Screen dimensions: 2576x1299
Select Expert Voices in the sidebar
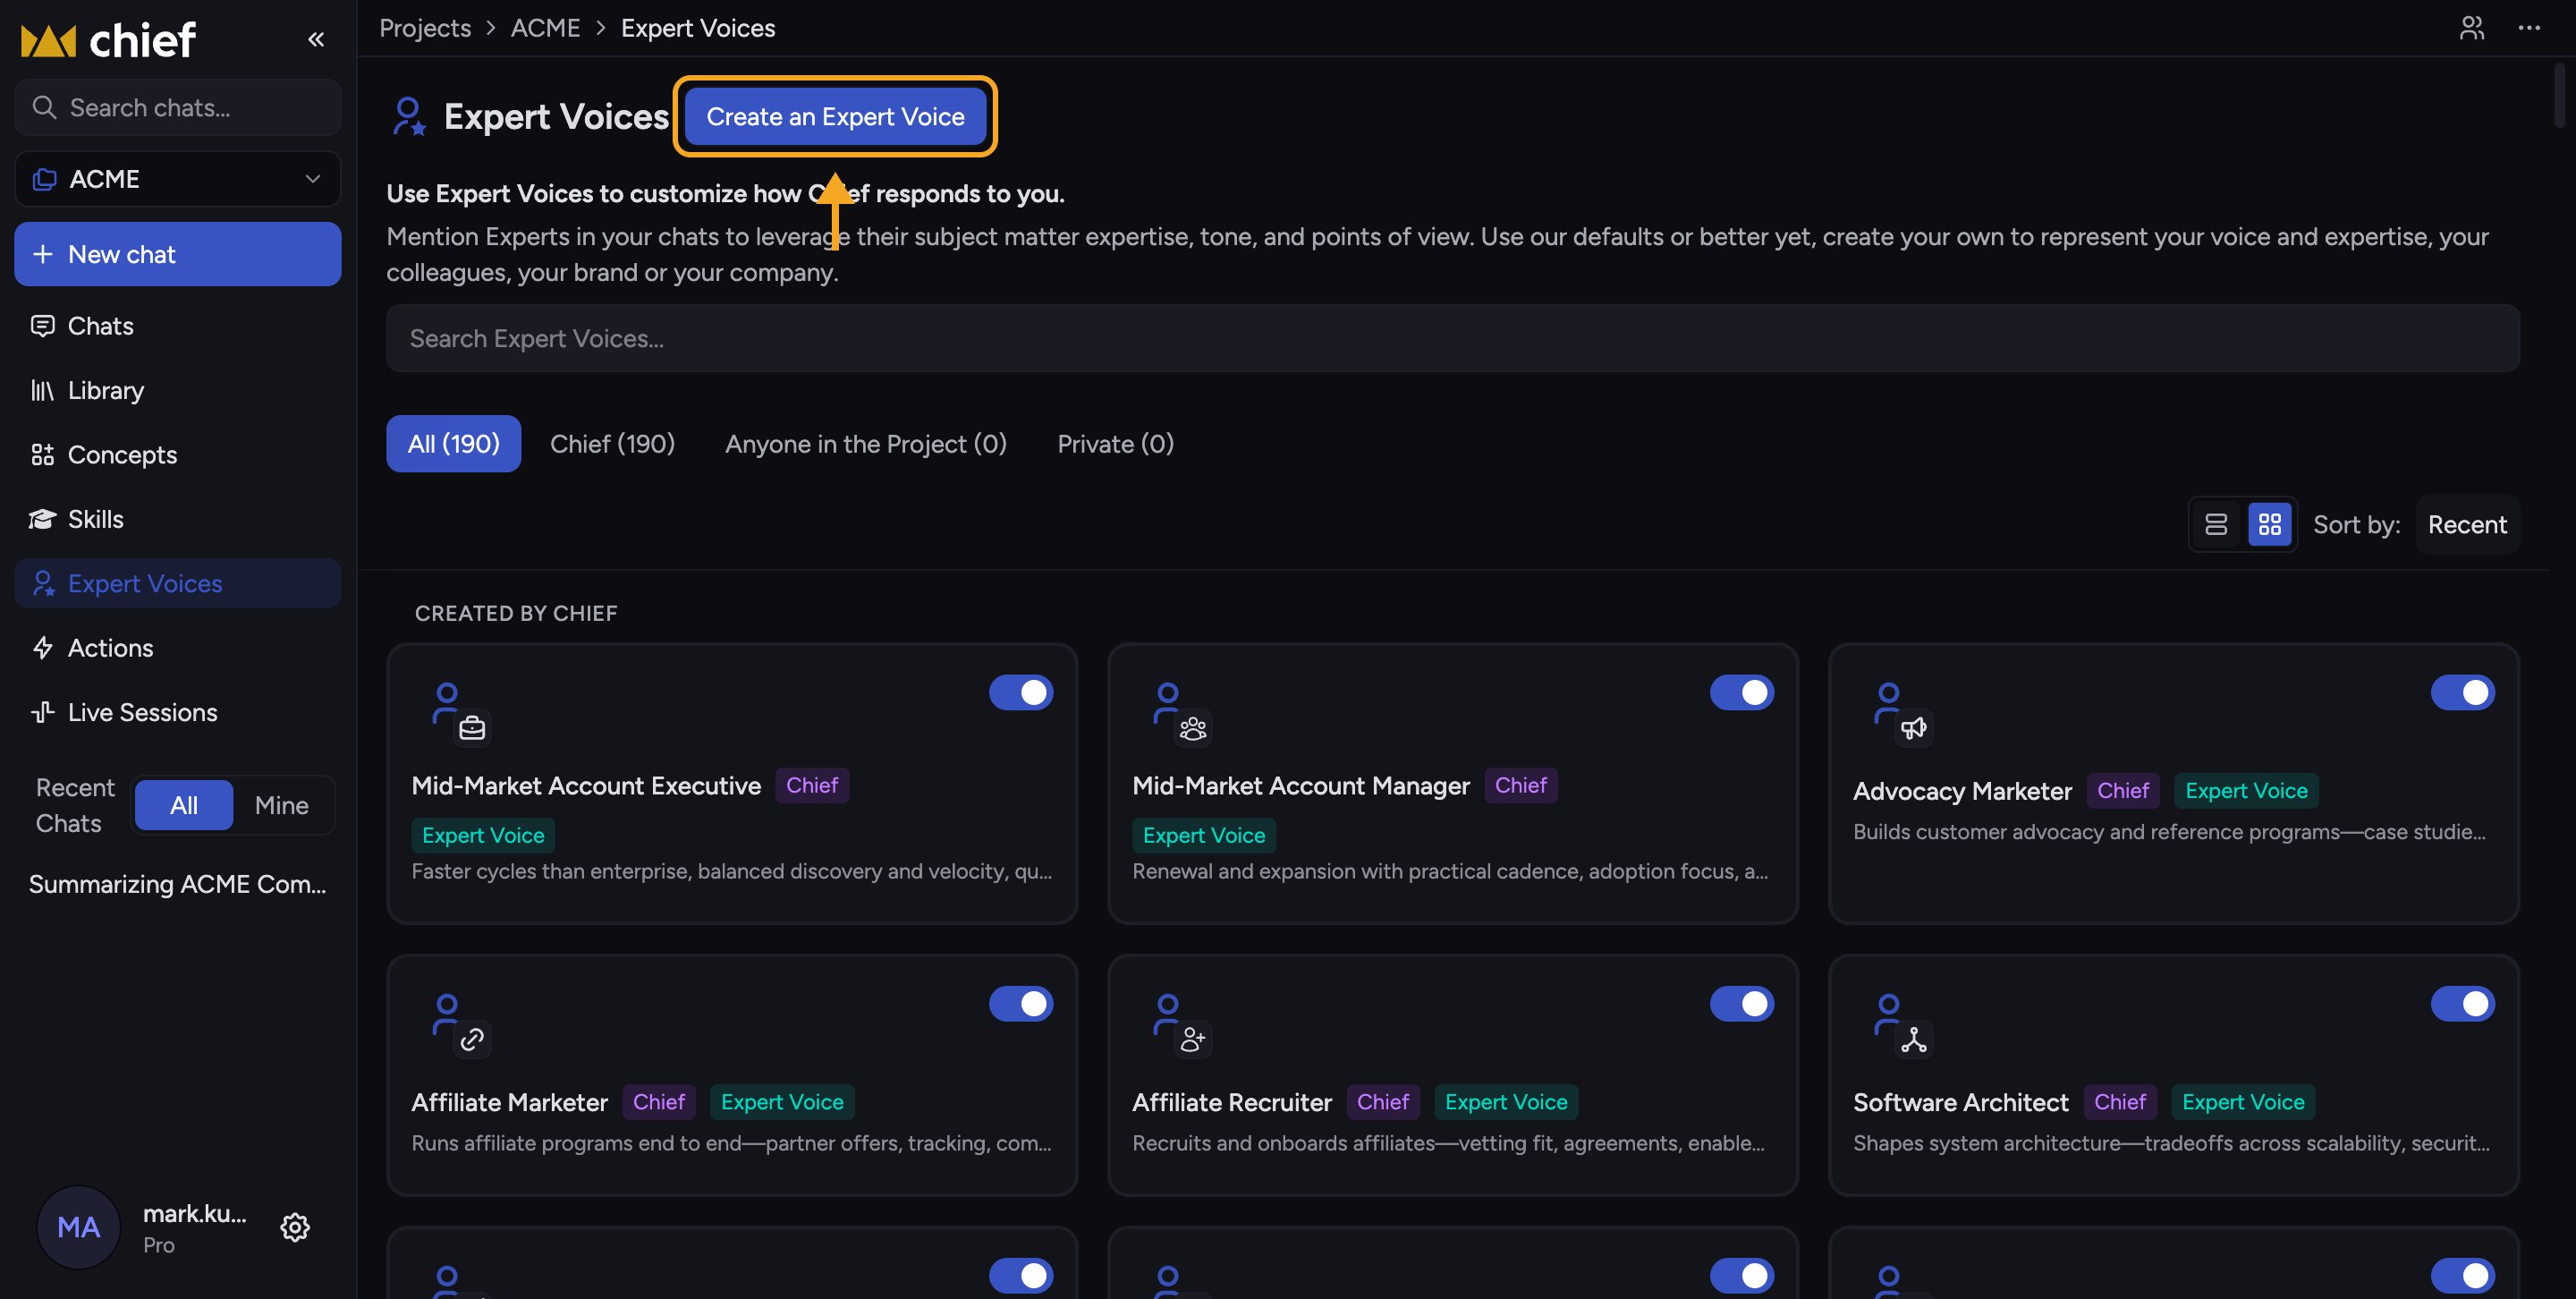click(x=178, y=583)
